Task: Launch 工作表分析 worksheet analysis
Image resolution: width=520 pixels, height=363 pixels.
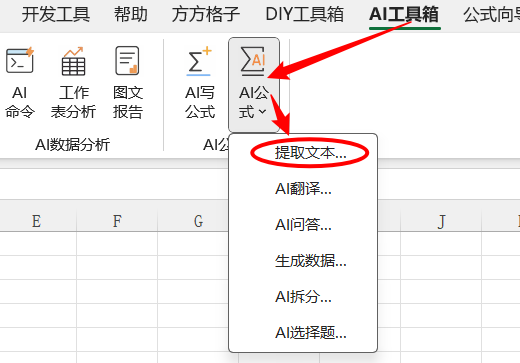Action: pos(73,83)
